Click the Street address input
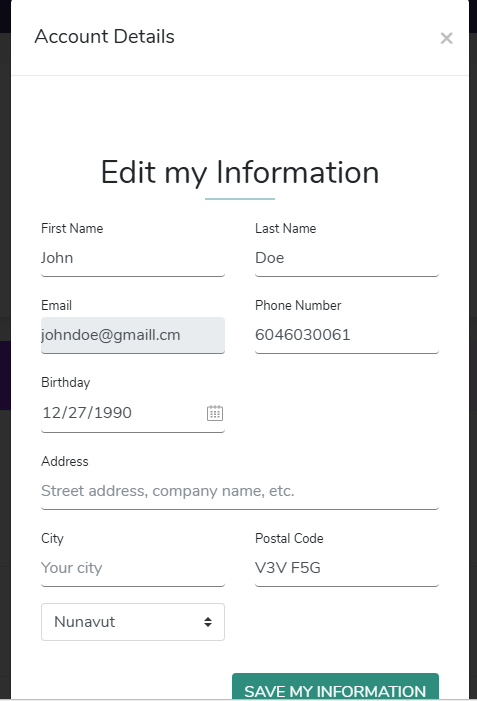The height and width of the screenshot is (701, 477). click(x=240, y=491)
